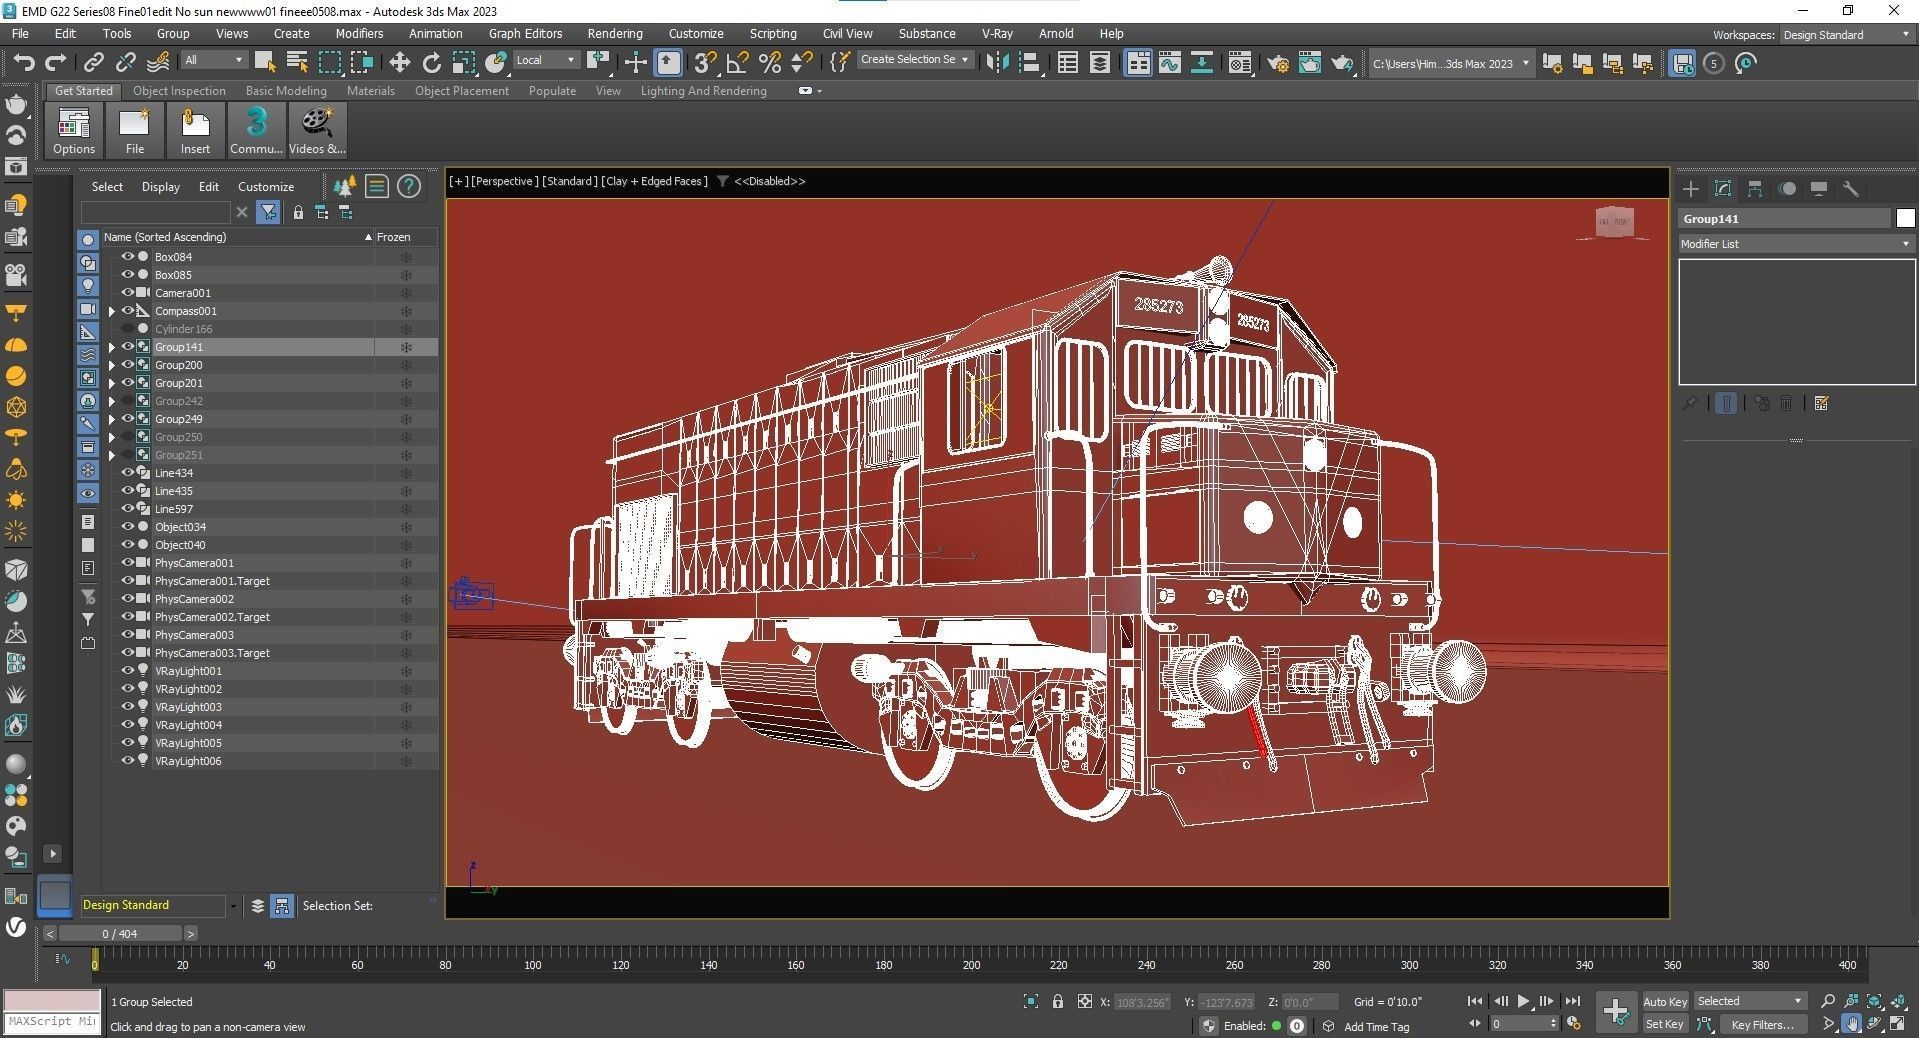
Task: Toggle frozen state of Group141
Action: click(406, 347)
